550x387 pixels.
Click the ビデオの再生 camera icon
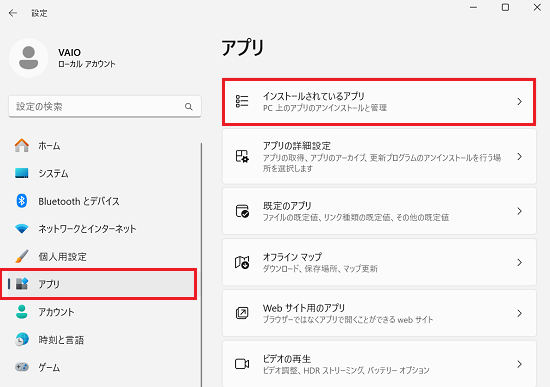click(x=242, y=364)
